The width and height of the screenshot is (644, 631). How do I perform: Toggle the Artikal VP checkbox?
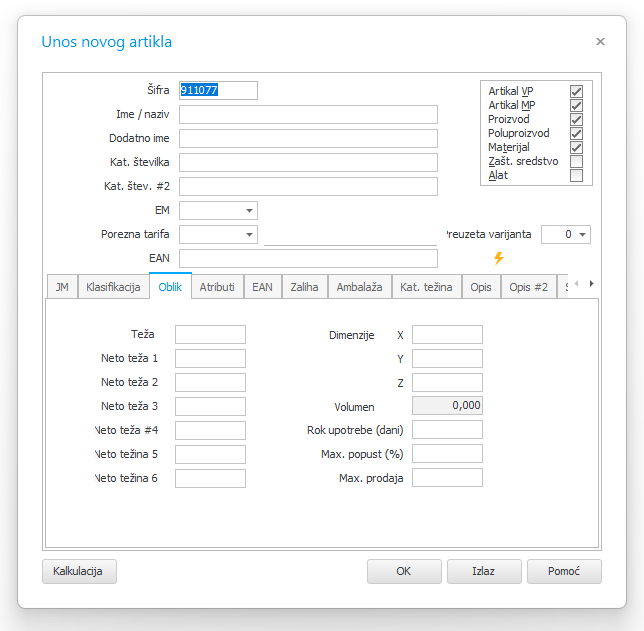coord(576,91)
